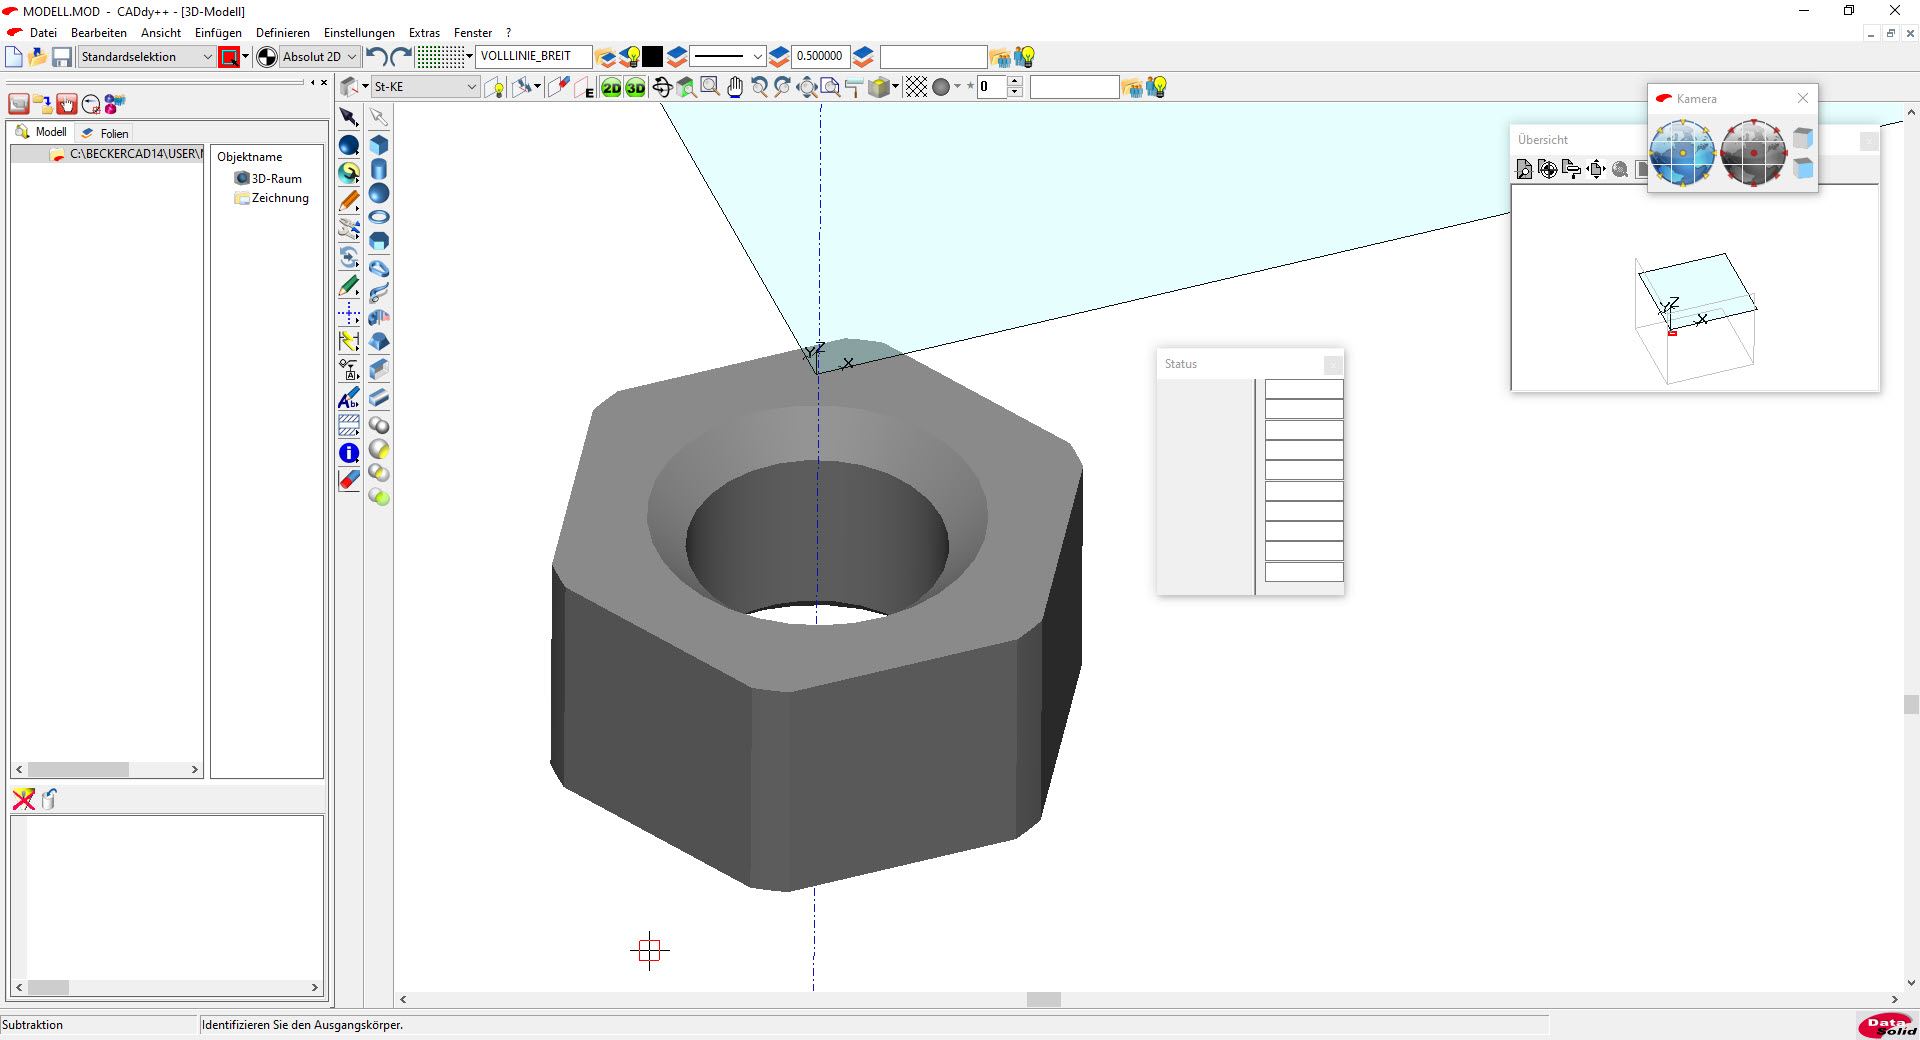
Task: Click the blue info icon
Action: pos(348,453)
